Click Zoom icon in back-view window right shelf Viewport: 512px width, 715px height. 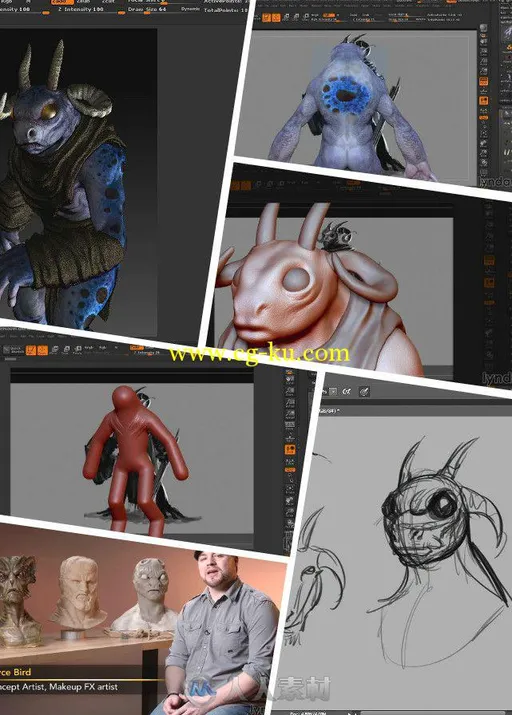click(484, 52)
